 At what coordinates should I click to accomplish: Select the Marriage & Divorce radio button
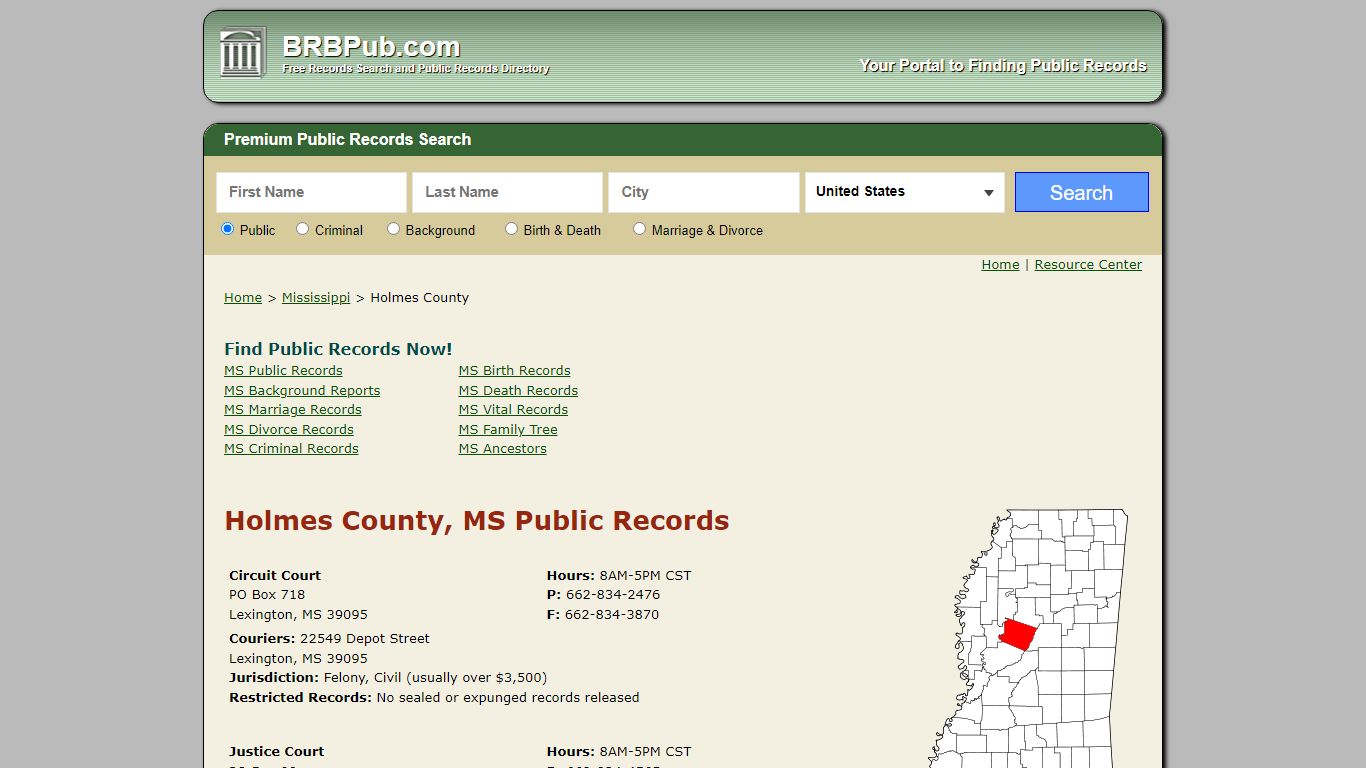(639, 229)
